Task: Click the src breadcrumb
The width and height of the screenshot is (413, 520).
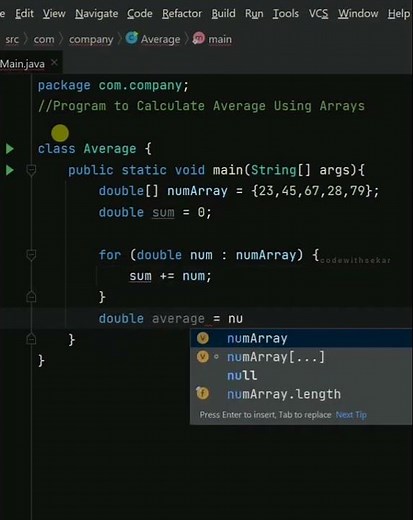Action: click(x=12, y=39)
